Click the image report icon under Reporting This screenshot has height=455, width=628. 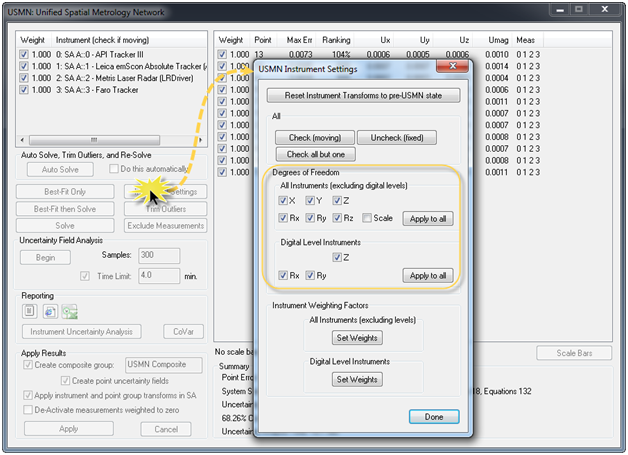[69, 311]
